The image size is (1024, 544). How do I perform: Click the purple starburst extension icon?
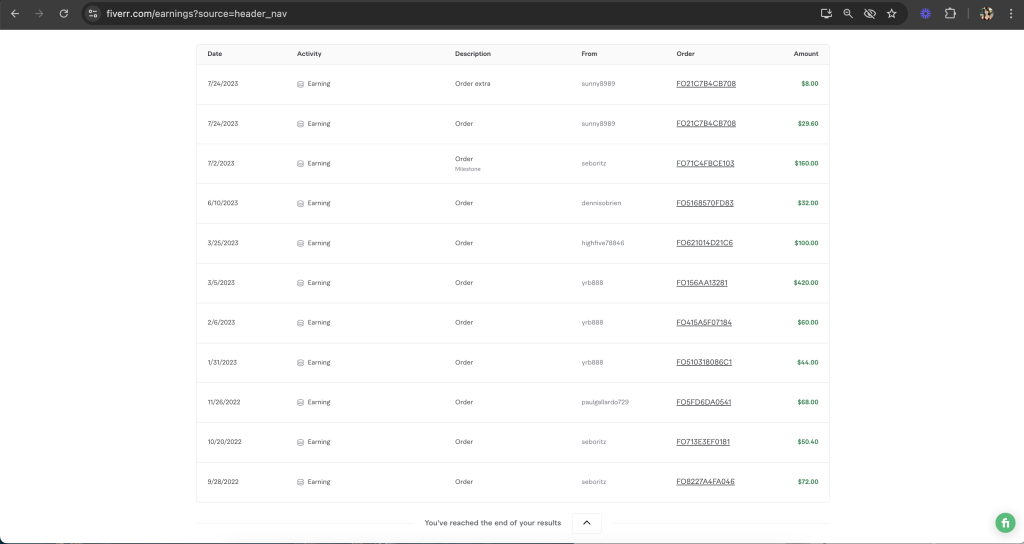click(925, 14)
